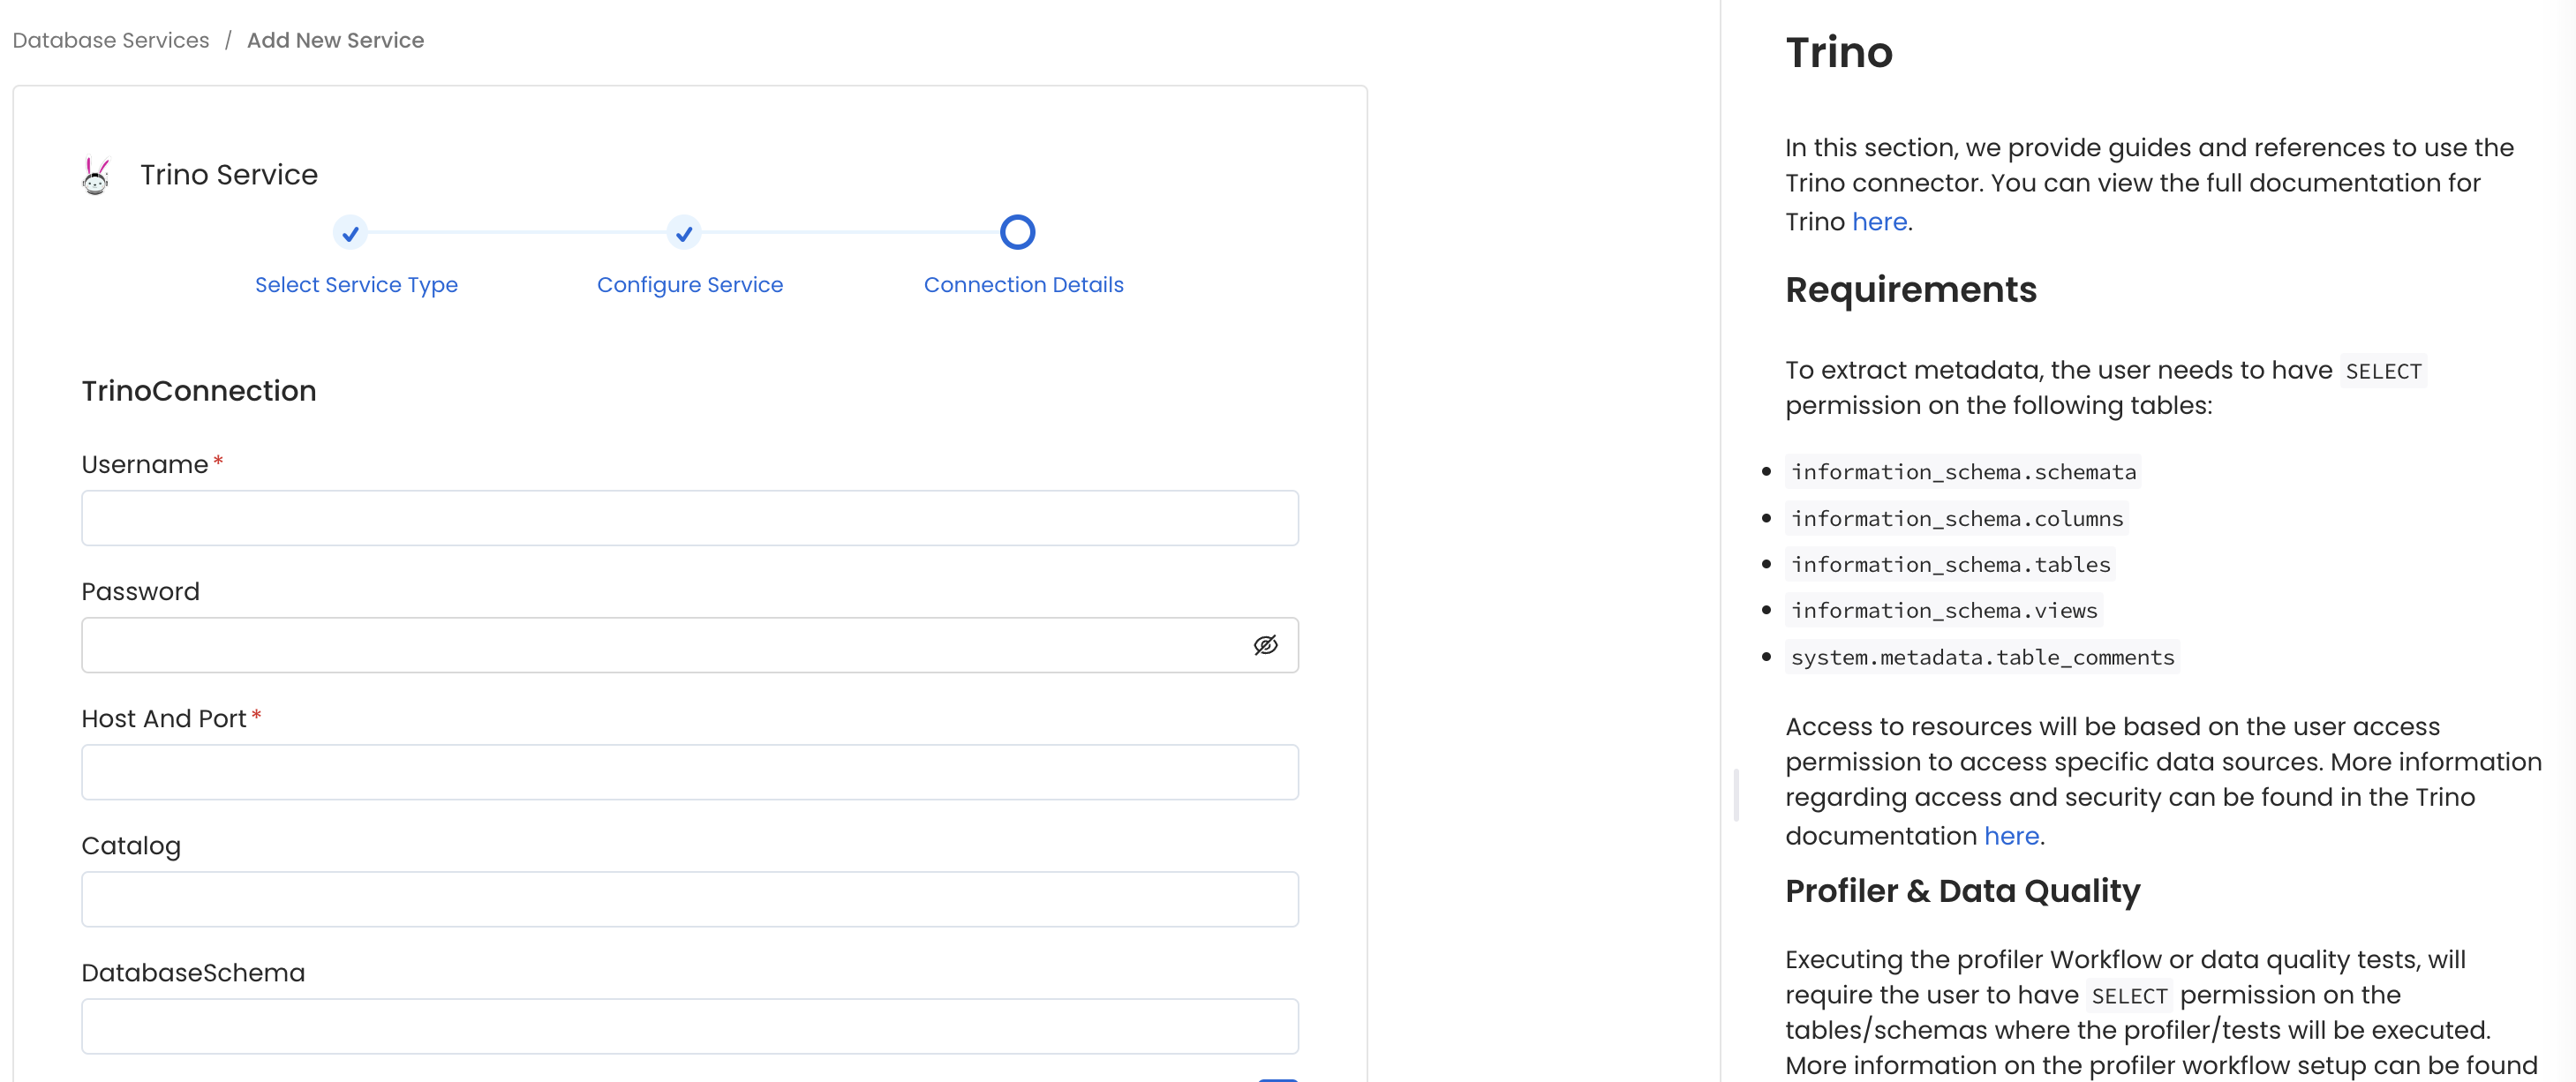The width and height of the screenshot is (2576, 1082).
Task: Select the system.metadata.table_comments code snippet
Action: (x=1984, y=657)
